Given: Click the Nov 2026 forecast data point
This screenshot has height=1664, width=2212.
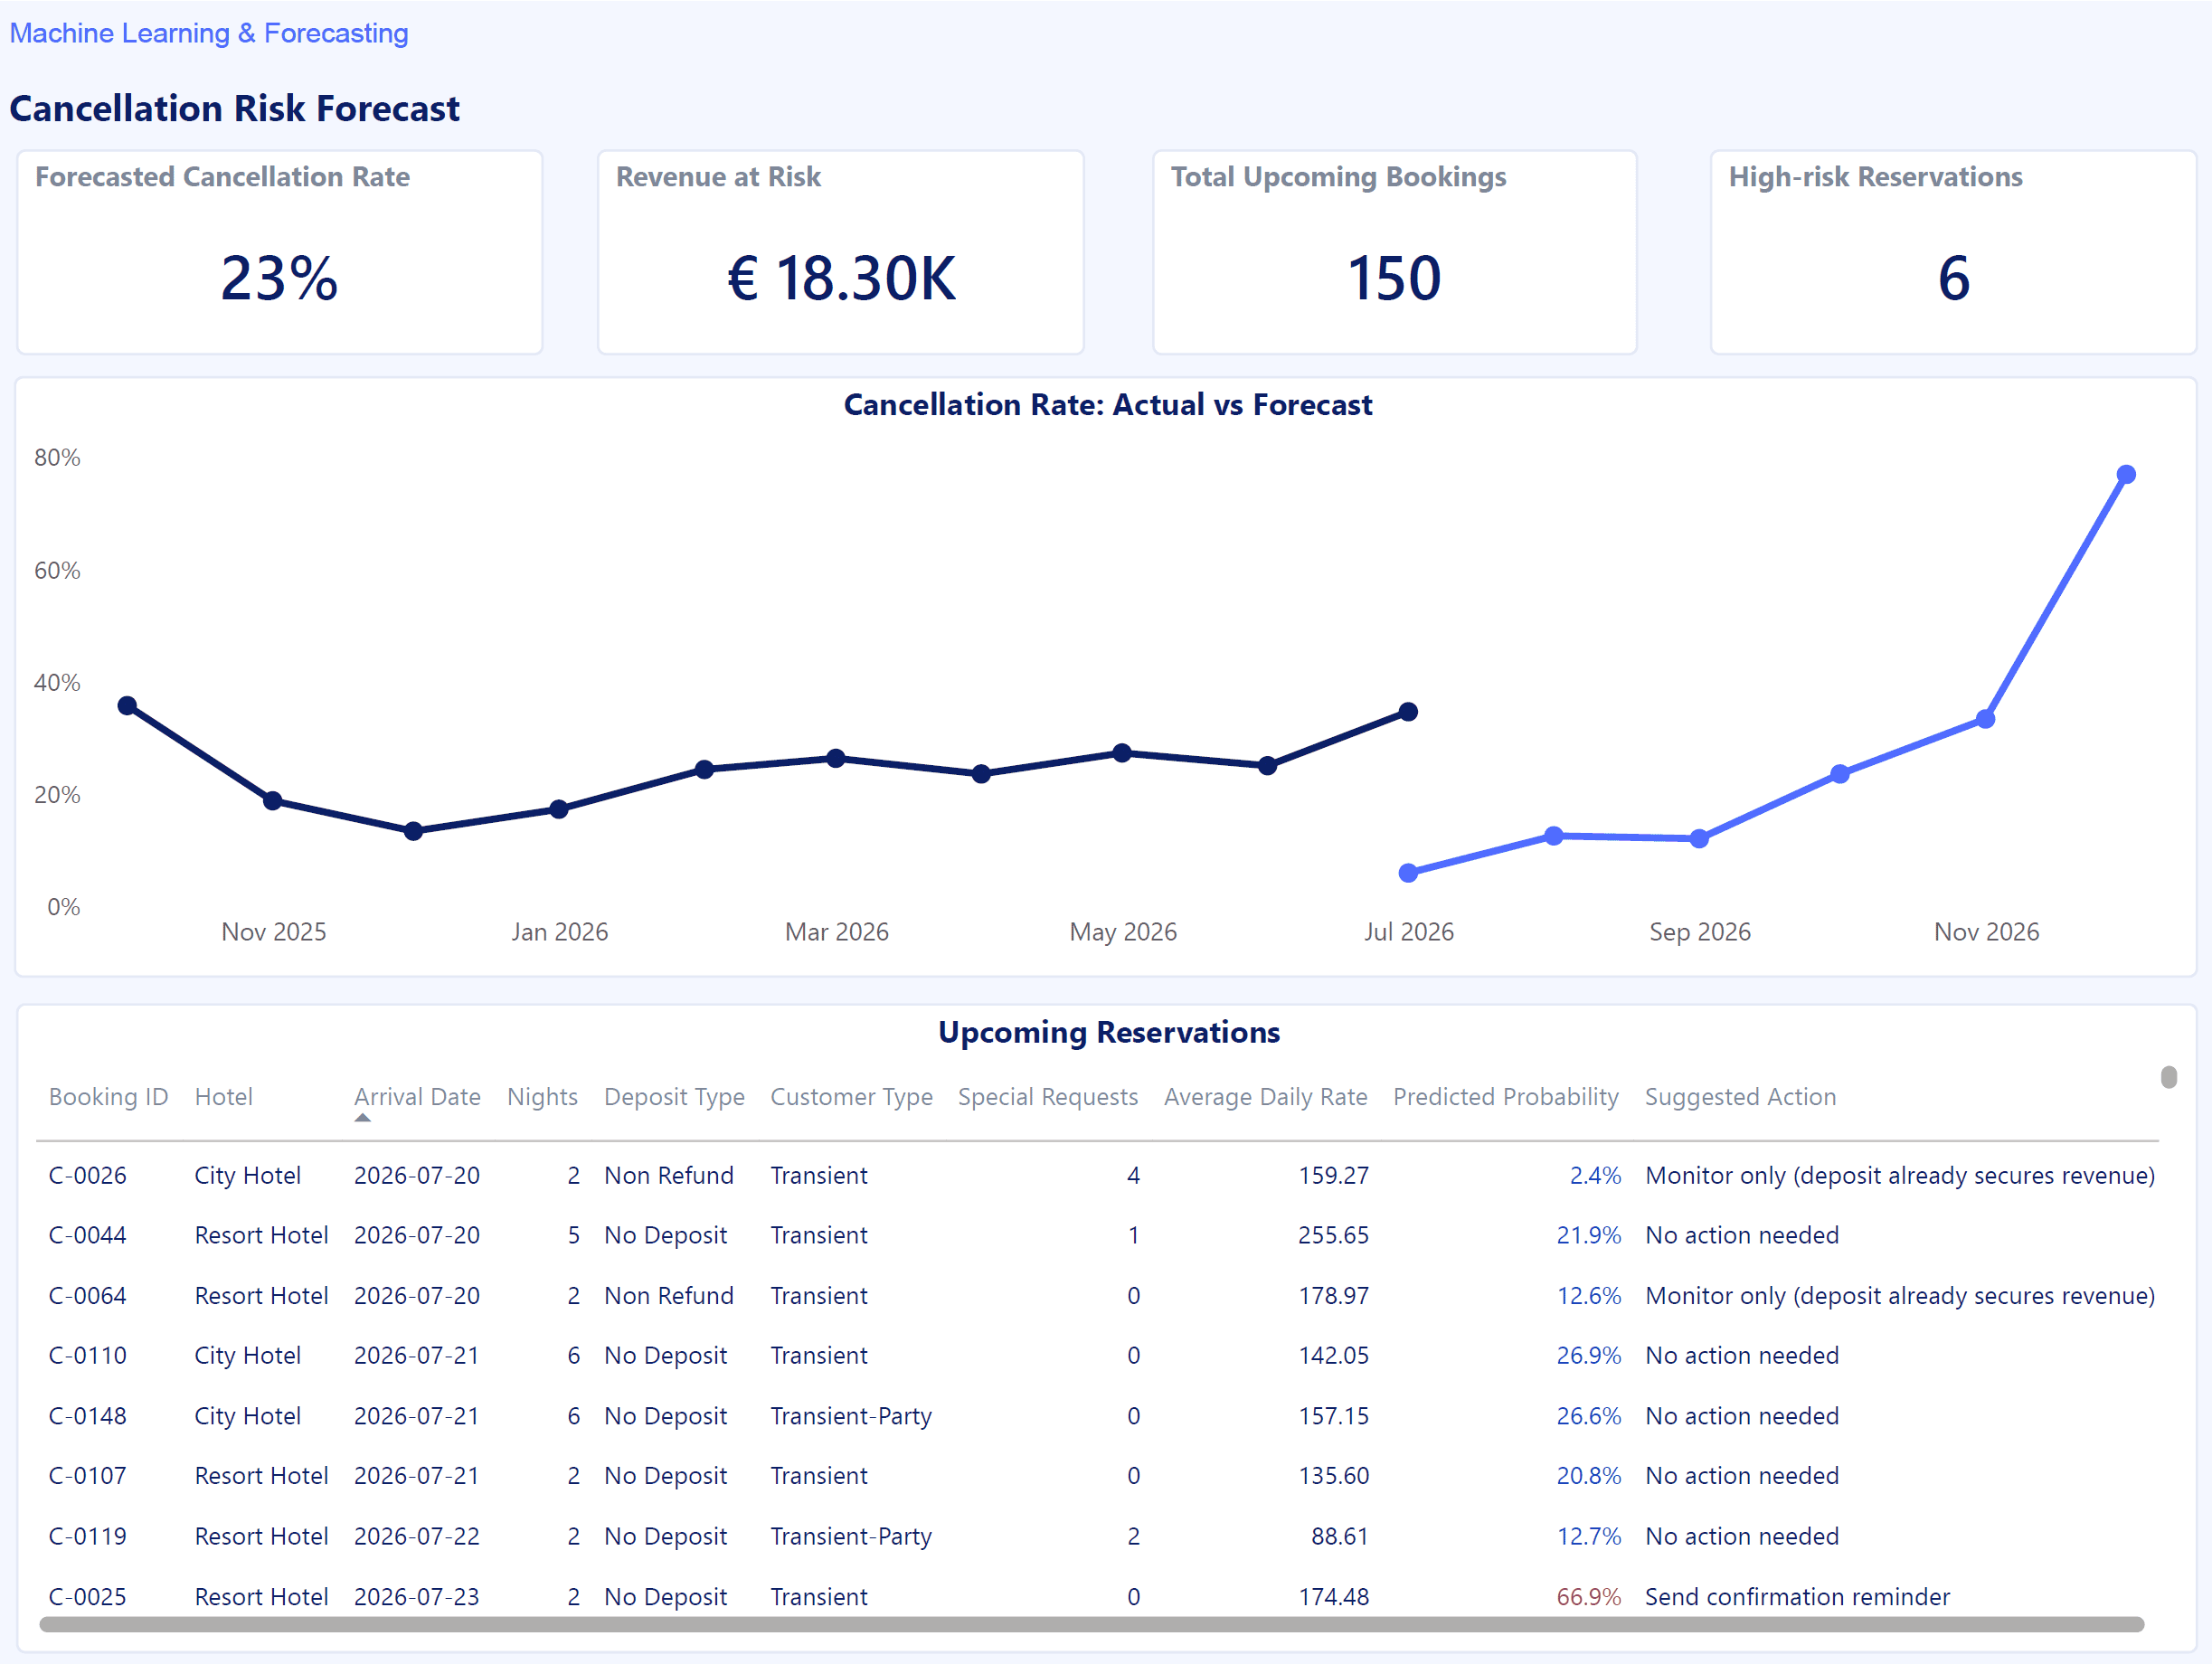Looking at the screenshot, I should pos(1986,719).
